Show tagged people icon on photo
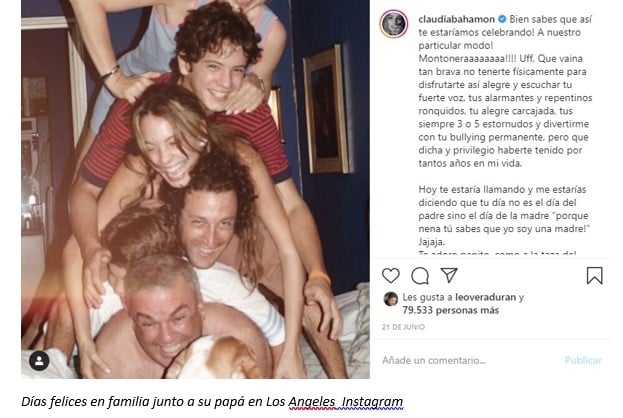 click(39, 360)
